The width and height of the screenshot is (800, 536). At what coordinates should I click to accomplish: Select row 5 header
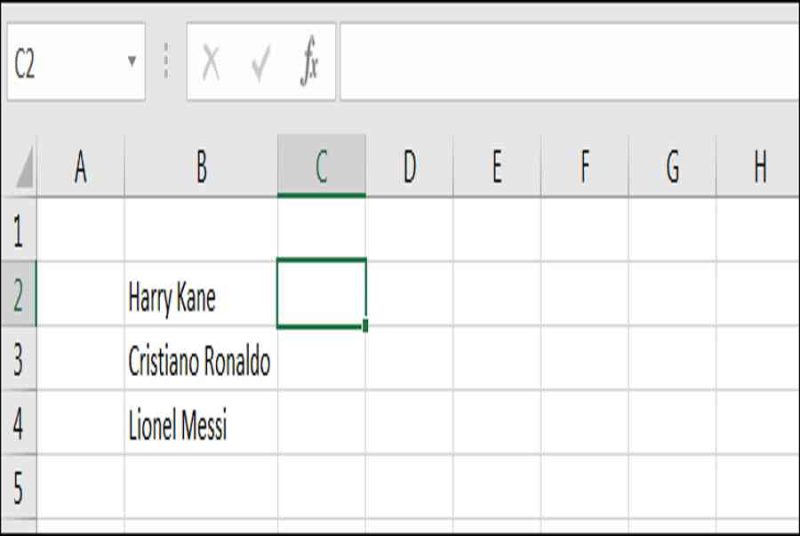click(x=18, y=487)
